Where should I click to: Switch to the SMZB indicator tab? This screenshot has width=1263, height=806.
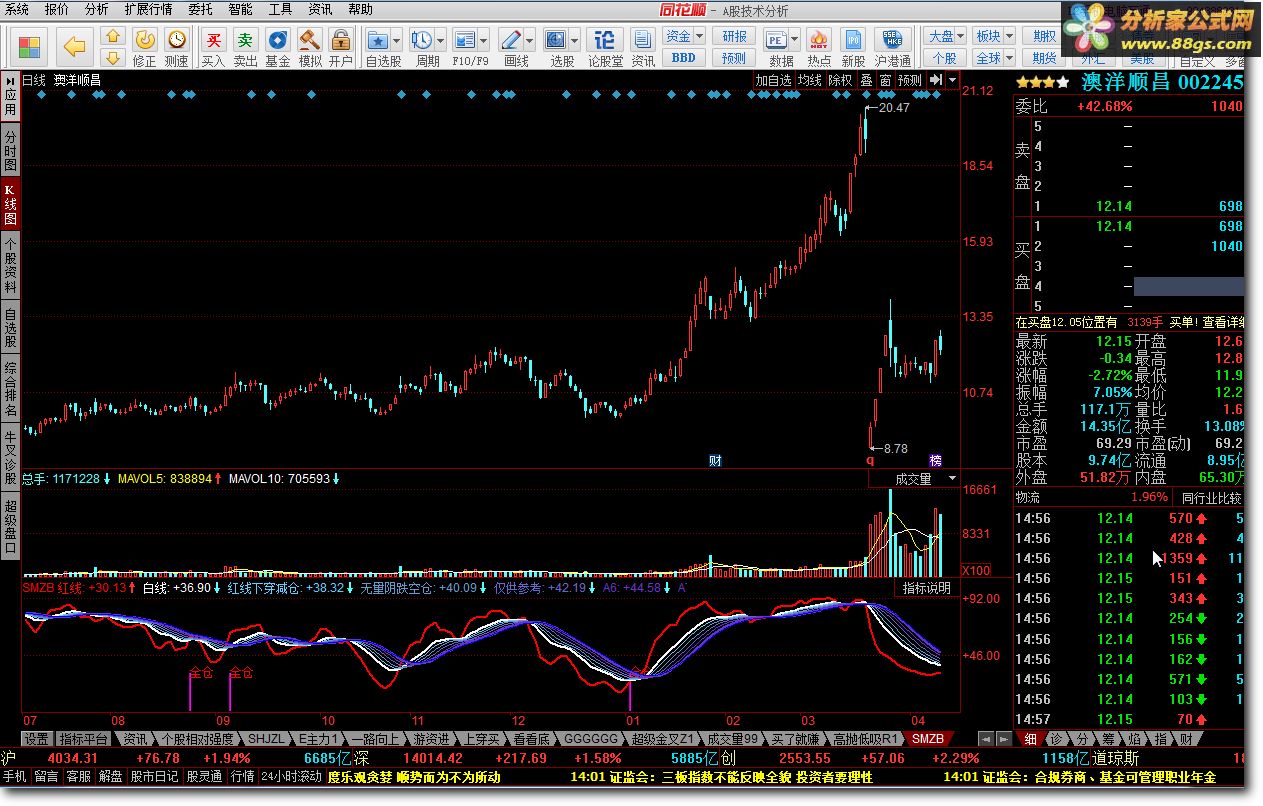point(928,739)
